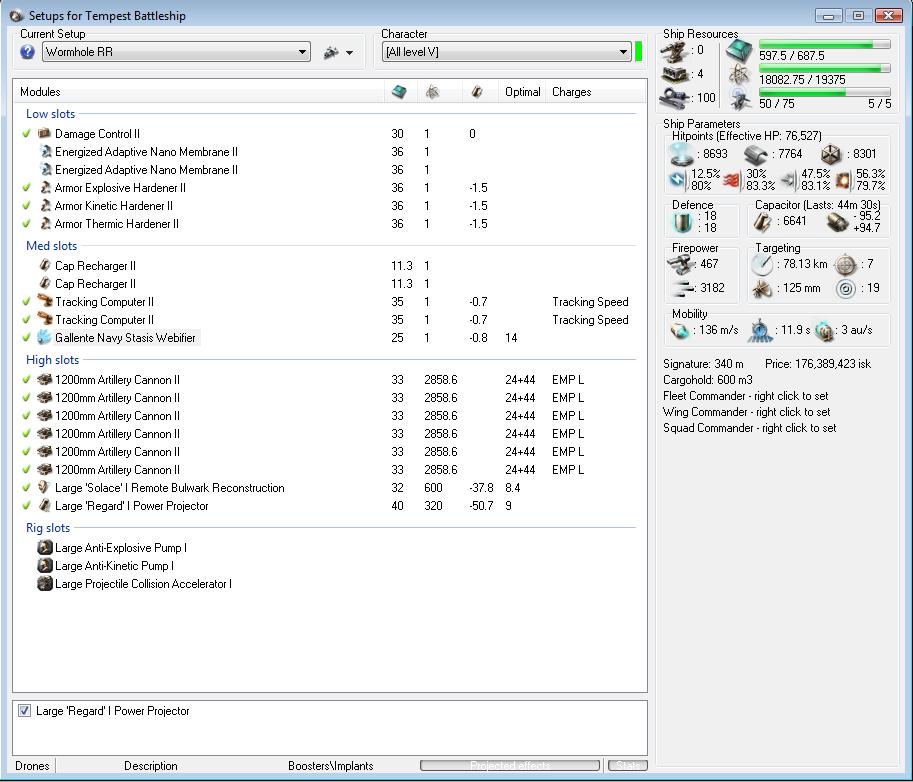Click the structure hitpoints icon
Viewport: 913px width, 782px height.
(831, 155)
